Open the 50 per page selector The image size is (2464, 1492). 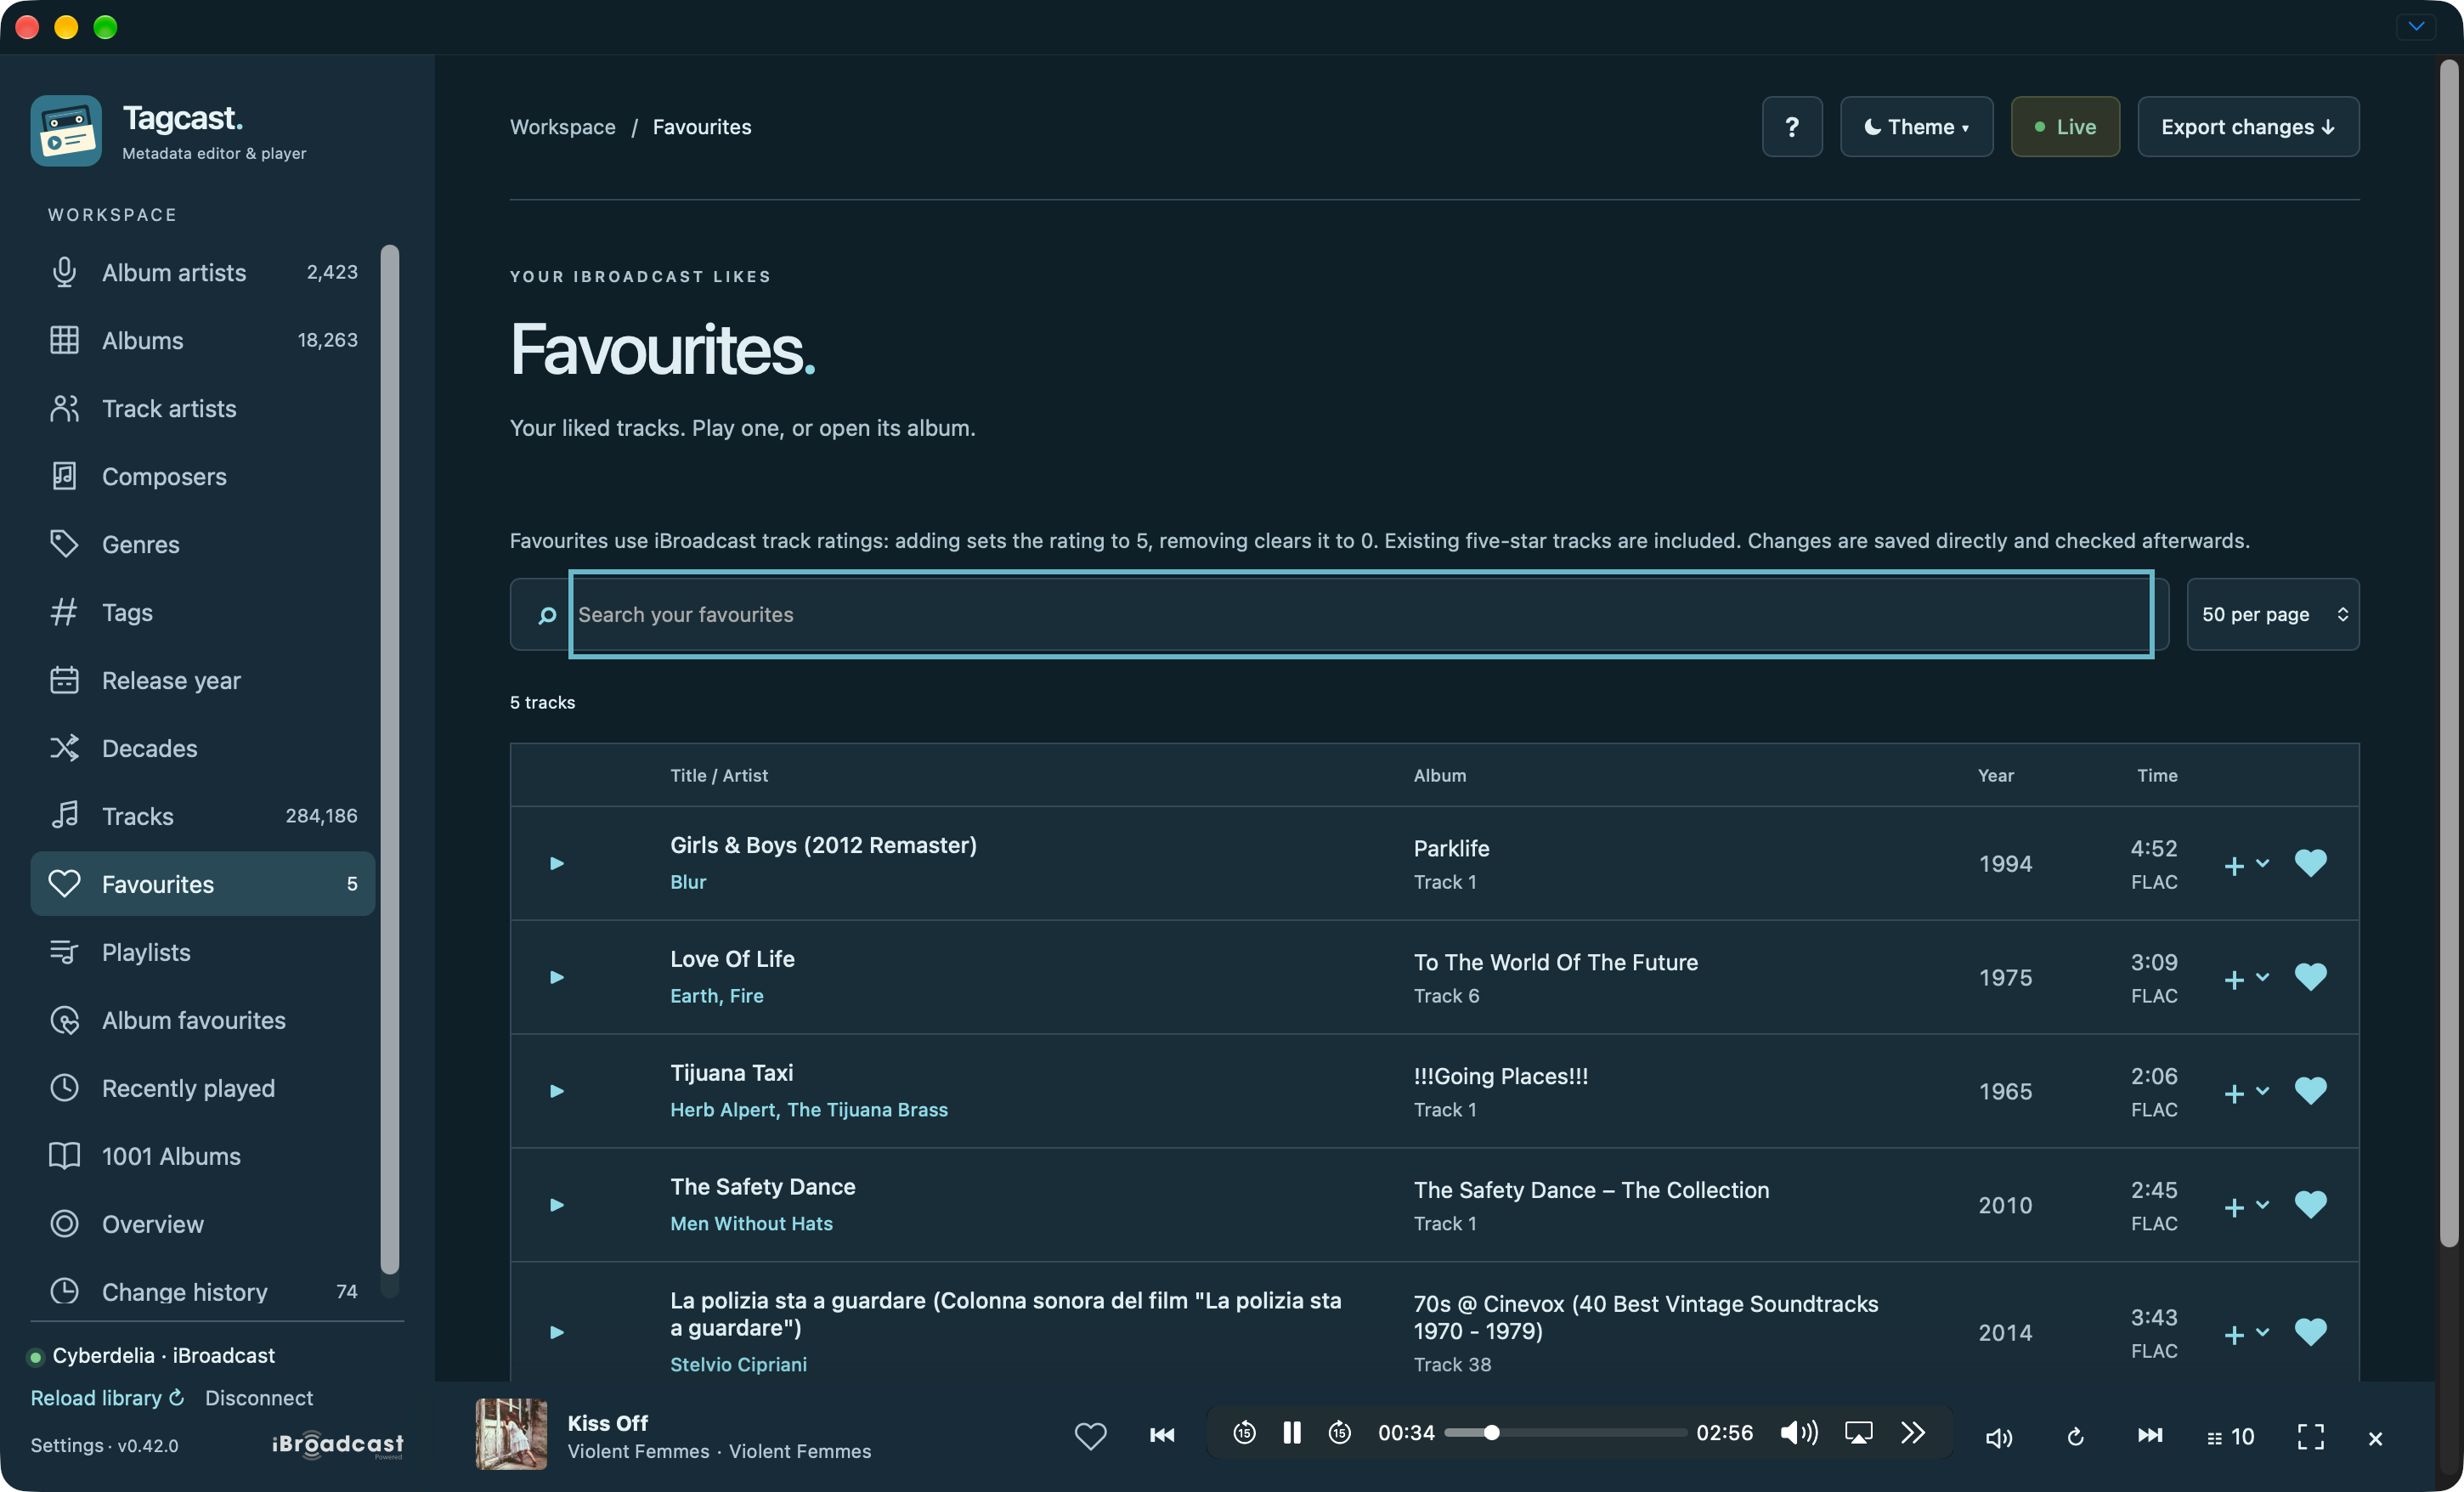pos(2272,615)
